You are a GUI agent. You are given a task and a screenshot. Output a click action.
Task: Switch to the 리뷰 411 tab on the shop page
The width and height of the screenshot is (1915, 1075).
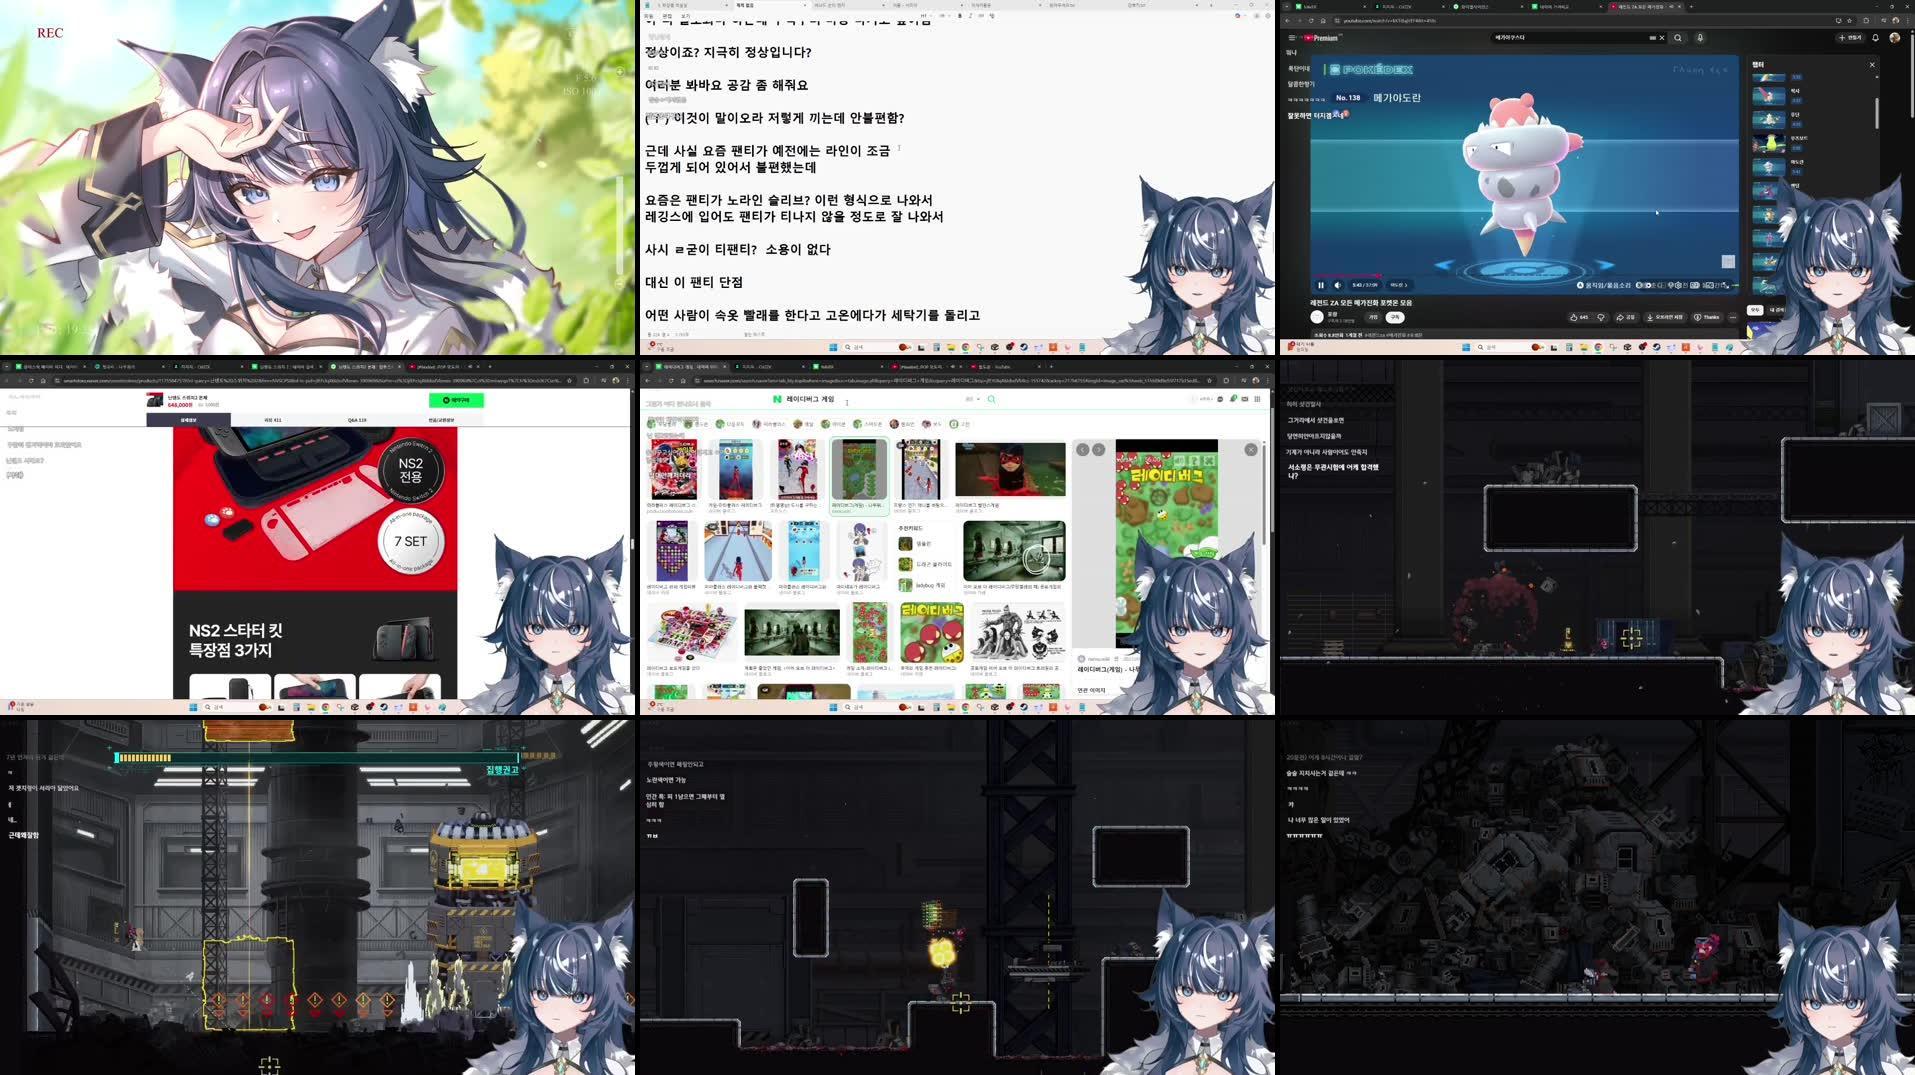point(272,420)
